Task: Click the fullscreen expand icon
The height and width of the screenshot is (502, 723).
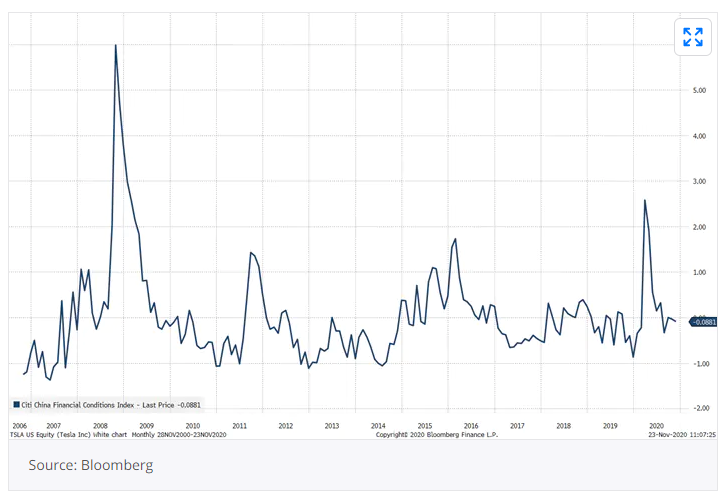Action: (692, 38)
